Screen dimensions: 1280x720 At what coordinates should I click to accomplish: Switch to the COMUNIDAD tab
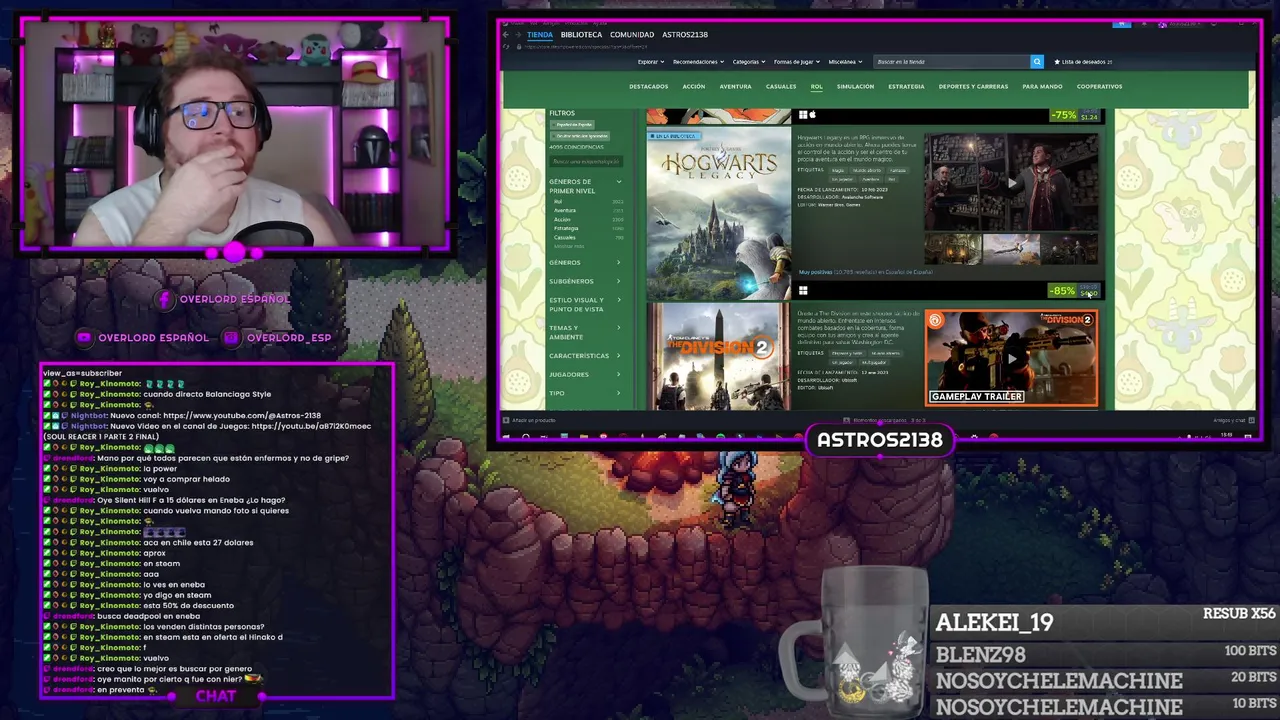pos(632,34)
